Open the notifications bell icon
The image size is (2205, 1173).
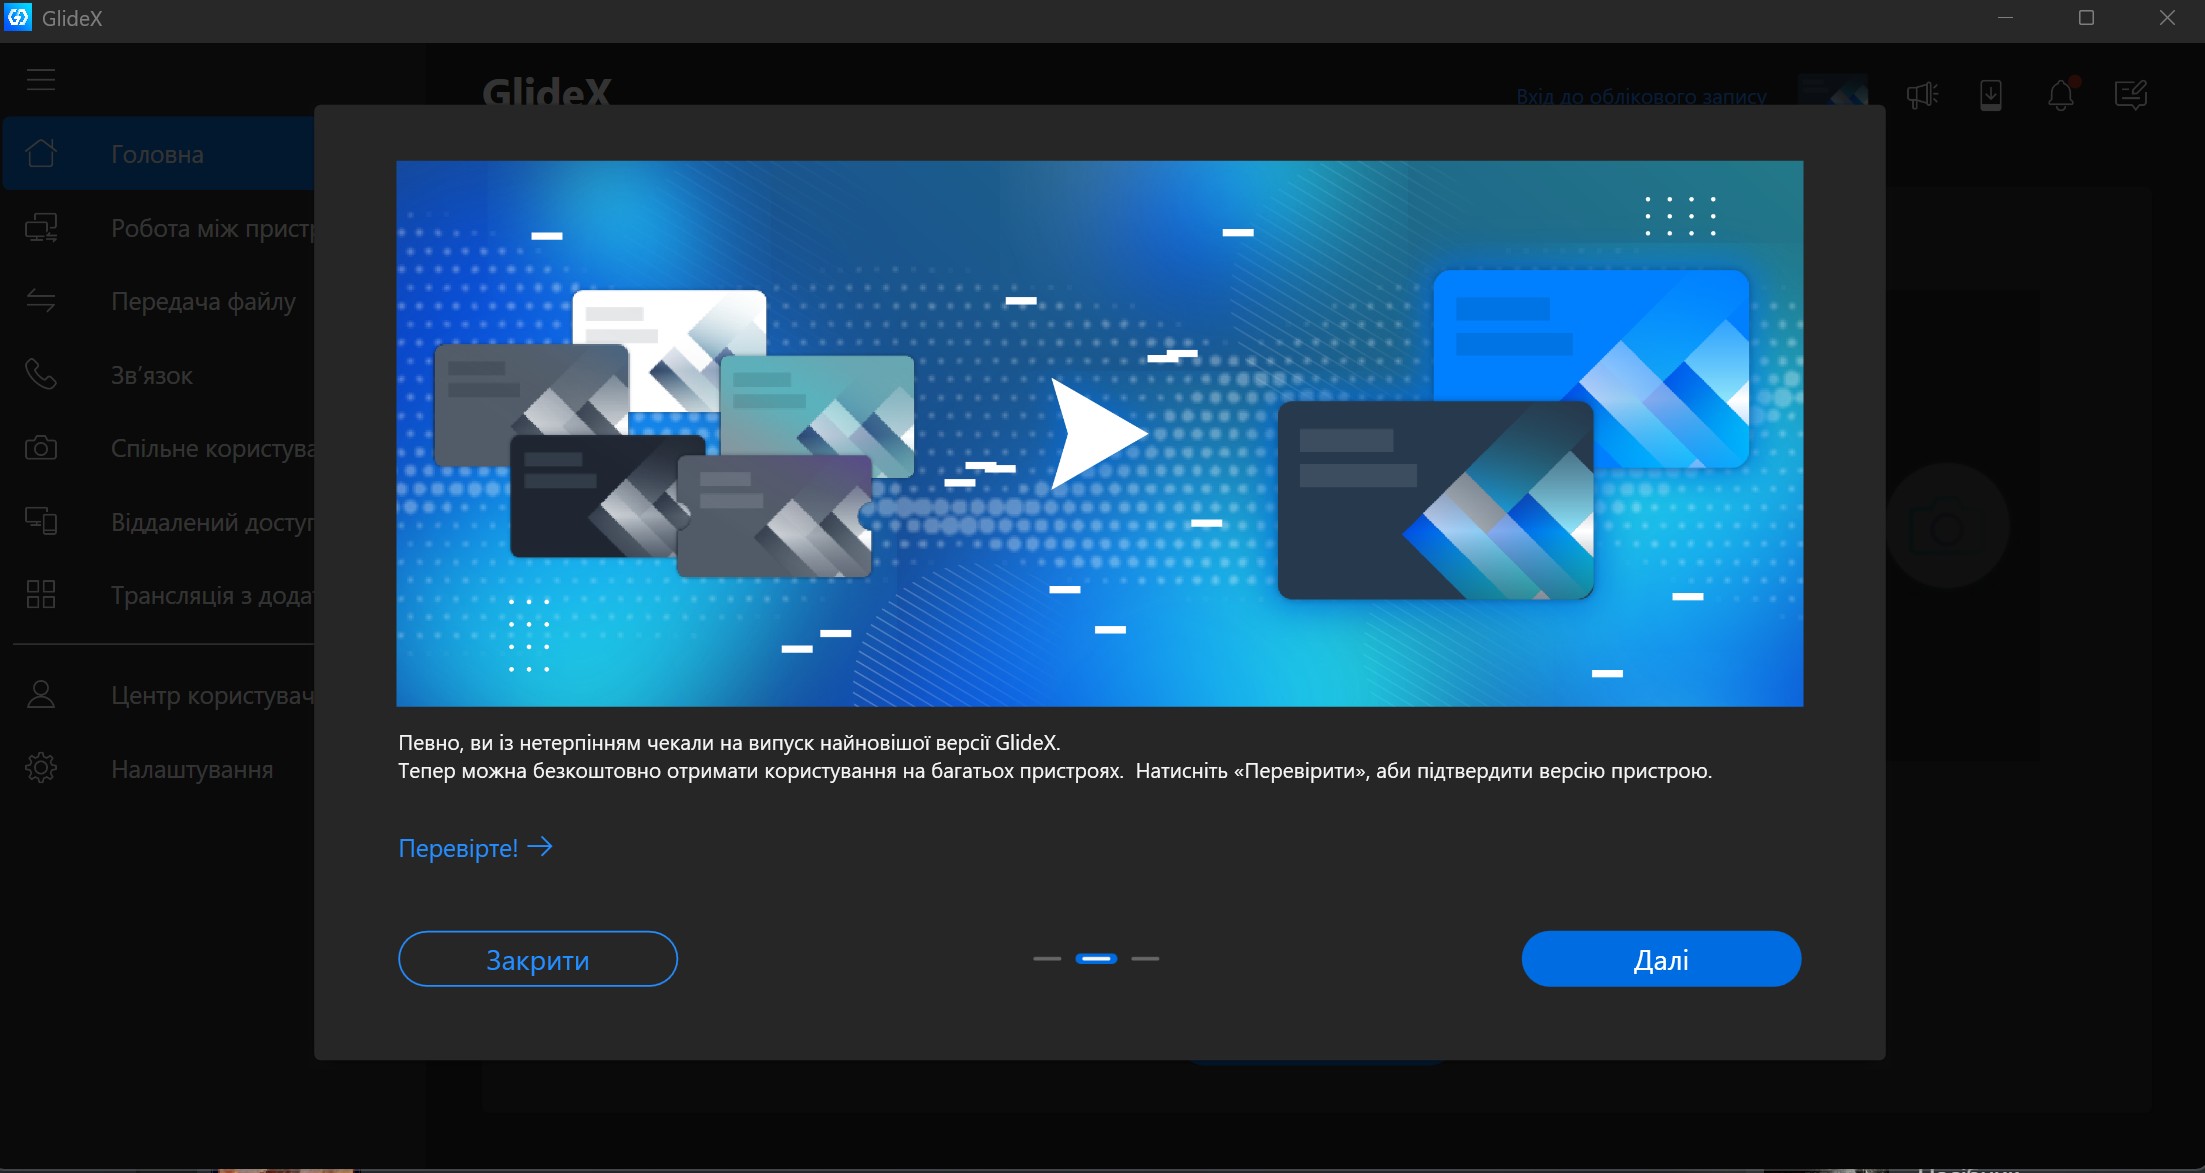click(2061, 95)
